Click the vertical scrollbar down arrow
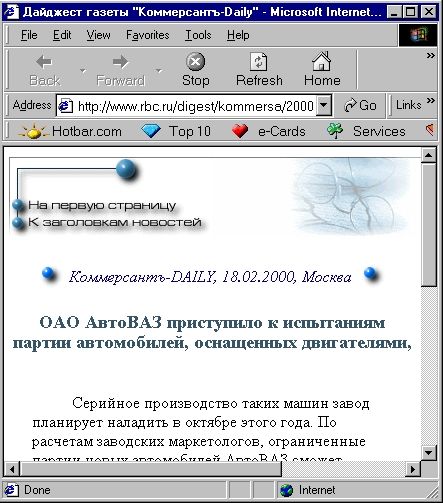Screen dimensions: 443x503 pyautogui.click(x=429, y=453)
